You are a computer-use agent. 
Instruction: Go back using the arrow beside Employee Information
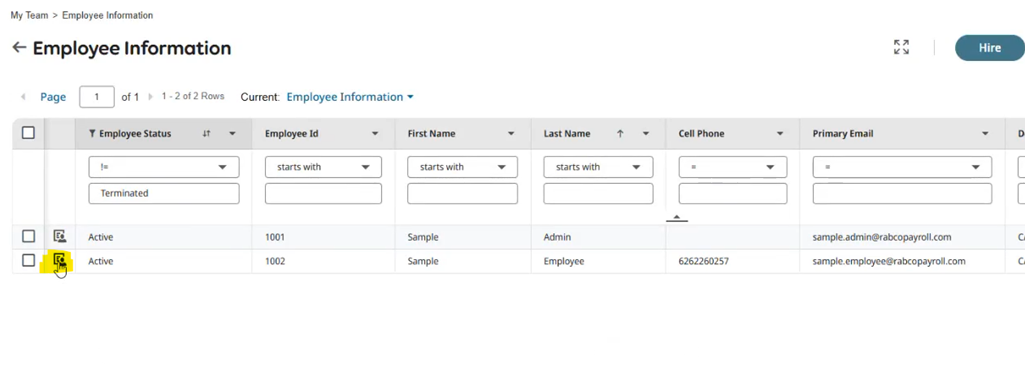click(19, 48)
